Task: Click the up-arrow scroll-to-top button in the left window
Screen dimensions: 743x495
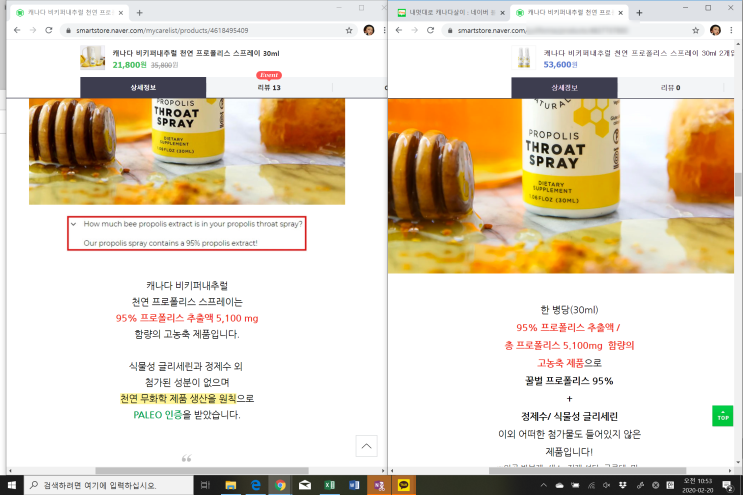Action: (366, 446)
